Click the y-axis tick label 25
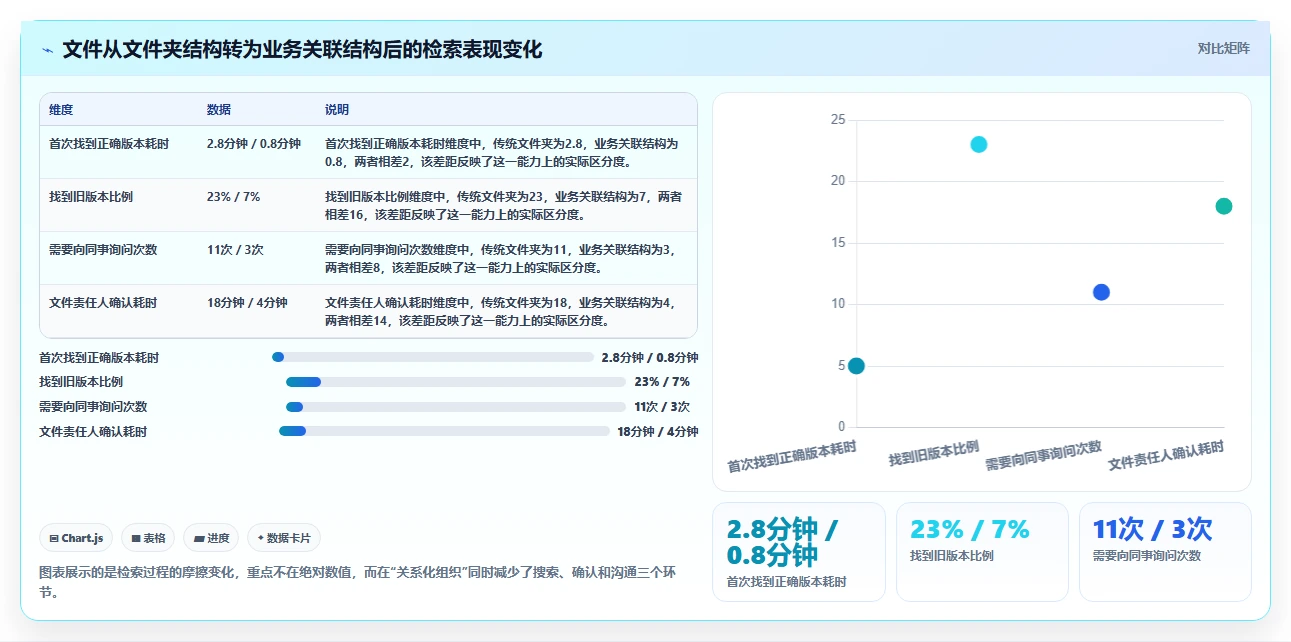 pyautogui.click(x=838, y=120)
